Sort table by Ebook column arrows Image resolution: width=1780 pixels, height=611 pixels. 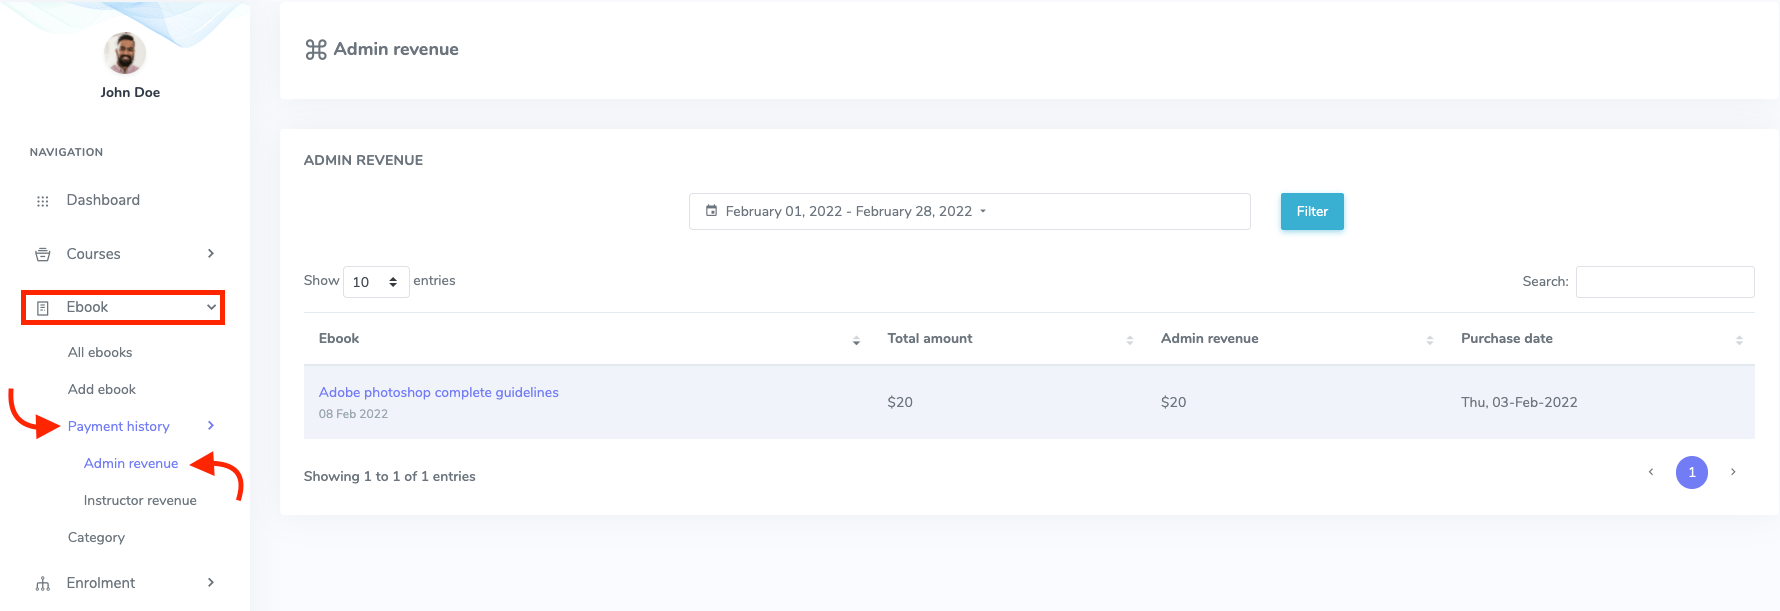pos(856,340)
